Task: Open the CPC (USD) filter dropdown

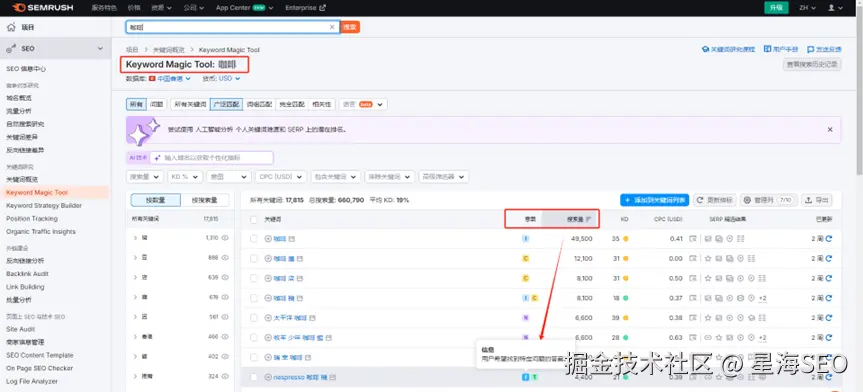Action: [281, 177]
